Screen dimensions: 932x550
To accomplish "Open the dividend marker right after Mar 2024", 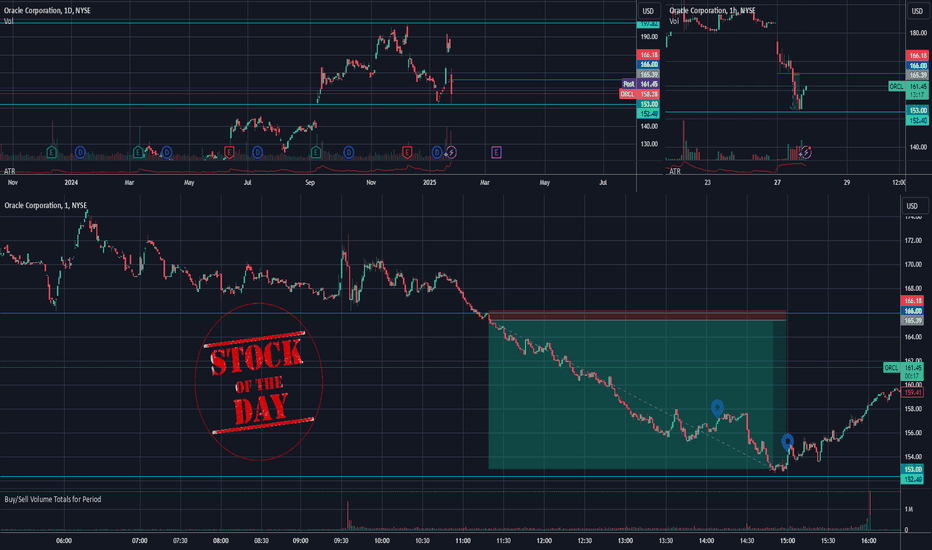I will [x=167, y=152].
